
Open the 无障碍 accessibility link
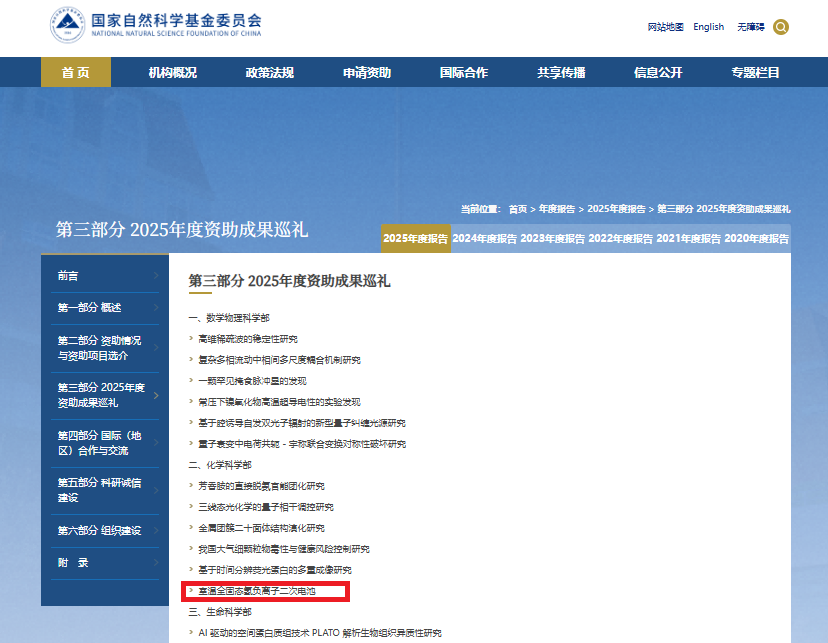(x=751, y=27)
